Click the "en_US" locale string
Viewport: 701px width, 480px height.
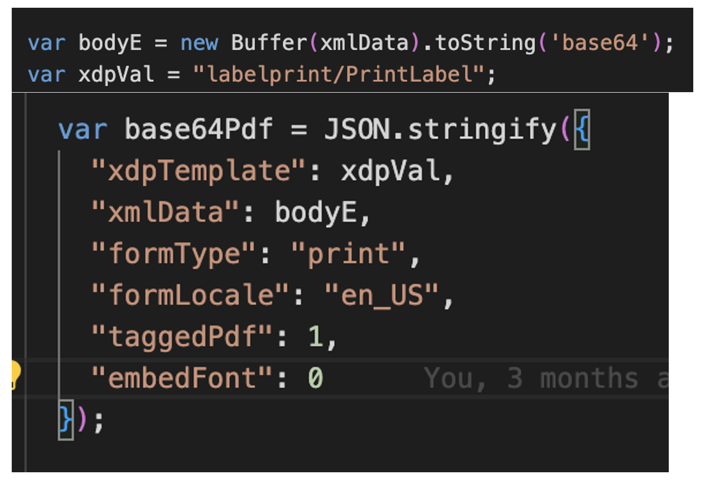tap(389, 296)
